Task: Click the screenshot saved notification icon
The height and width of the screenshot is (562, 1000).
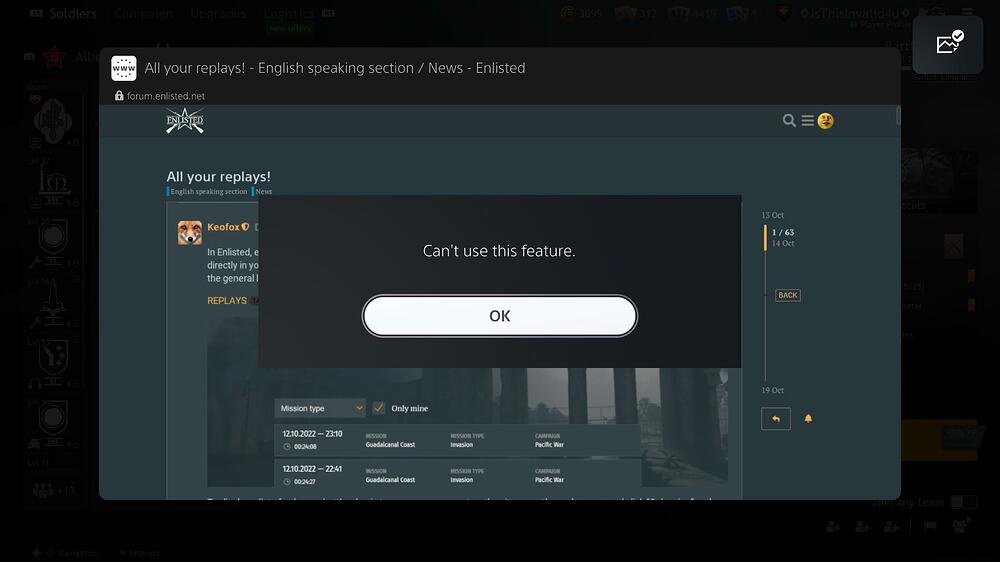Action: pyautogui.click(x=949, y=44)
